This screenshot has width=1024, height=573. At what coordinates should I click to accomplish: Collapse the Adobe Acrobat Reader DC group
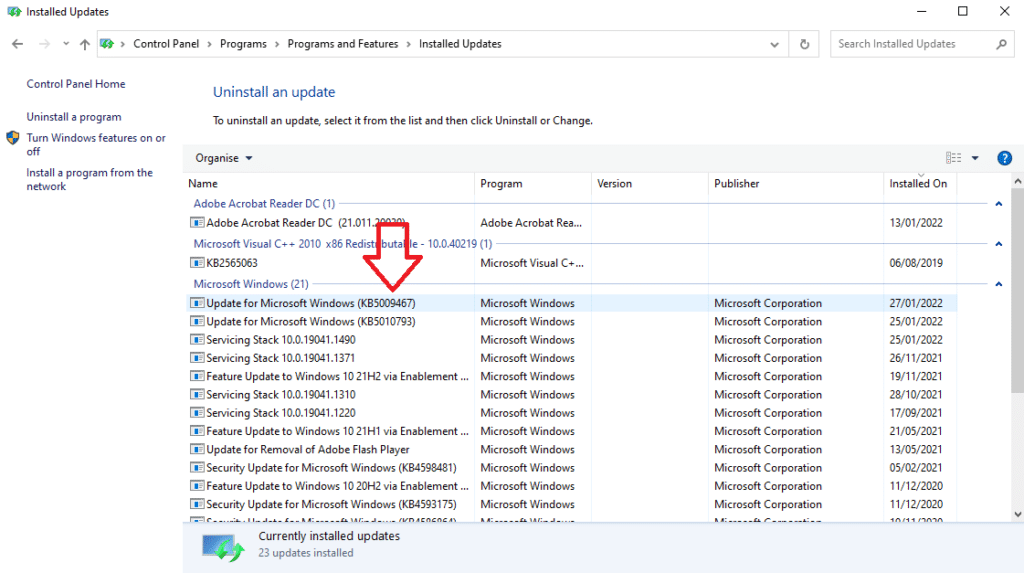pos(999,204)
